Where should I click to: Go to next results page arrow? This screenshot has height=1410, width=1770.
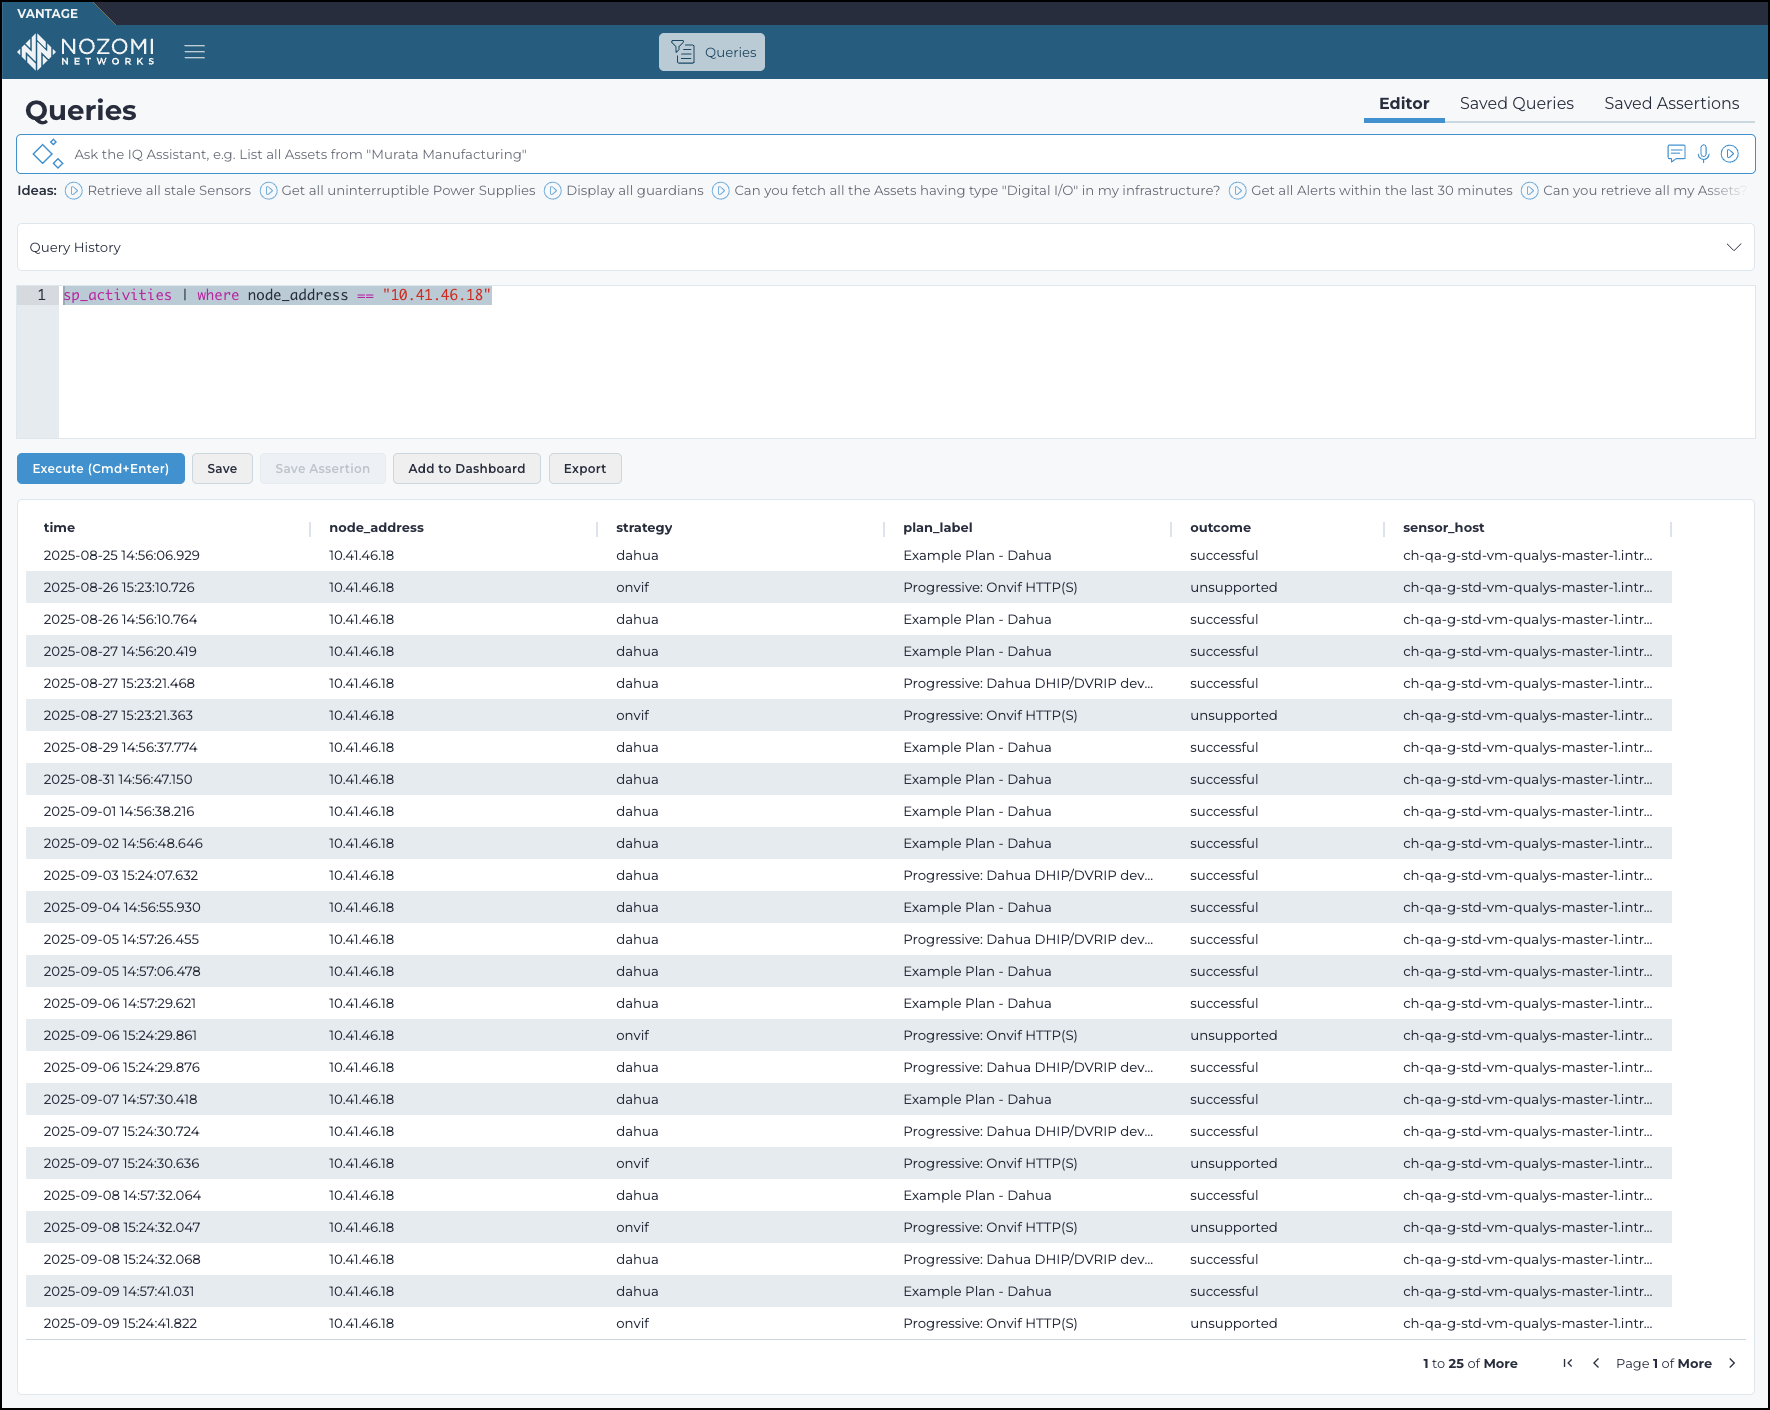pos(1732,1363)
